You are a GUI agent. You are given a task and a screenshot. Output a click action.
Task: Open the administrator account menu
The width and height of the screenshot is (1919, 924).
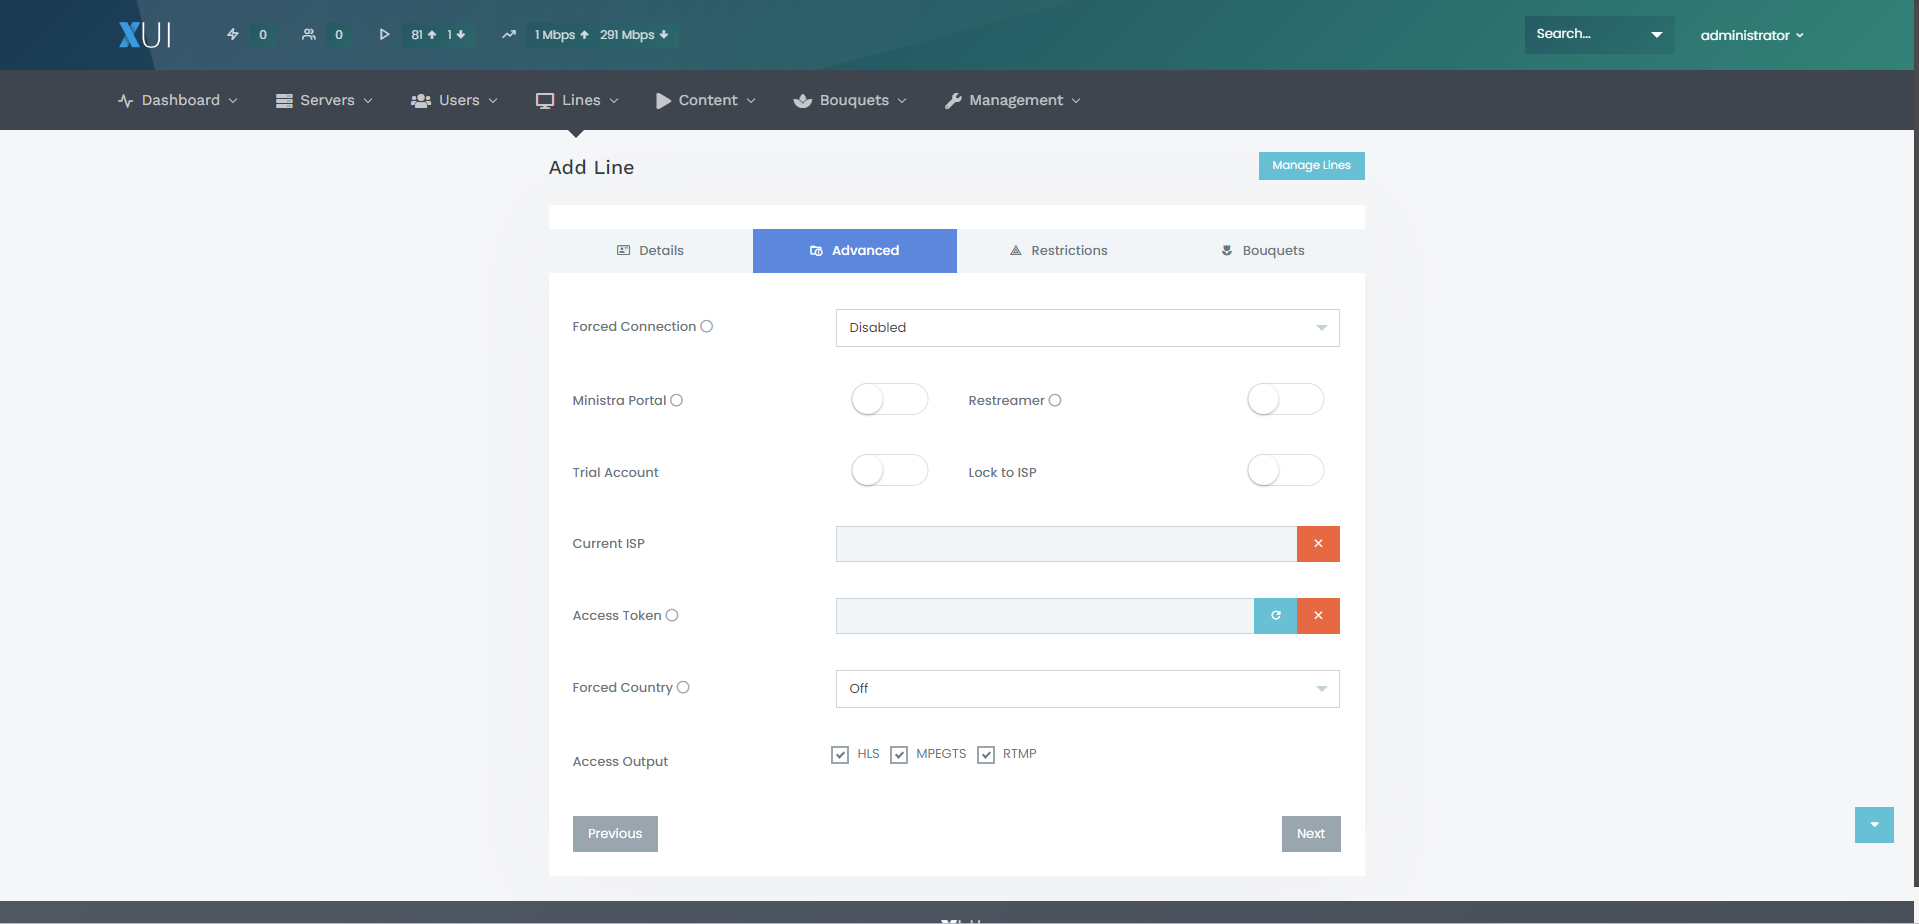point(1752,35)
